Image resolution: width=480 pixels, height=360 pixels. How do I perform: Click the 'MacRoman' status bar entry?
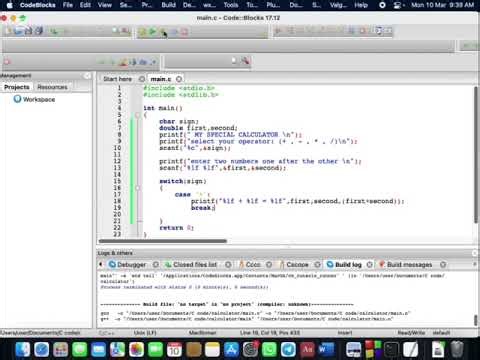point(202,333)
